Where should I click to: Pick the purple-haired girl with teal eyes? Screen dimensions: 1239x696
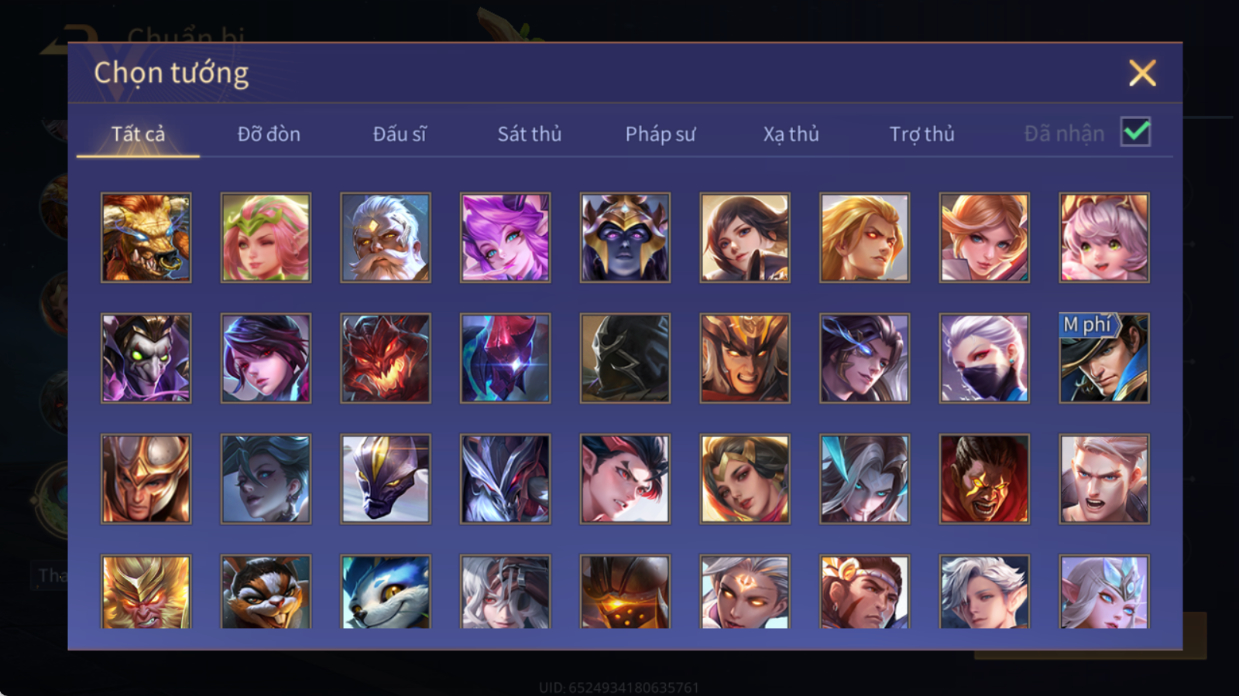tap(505, 238)
